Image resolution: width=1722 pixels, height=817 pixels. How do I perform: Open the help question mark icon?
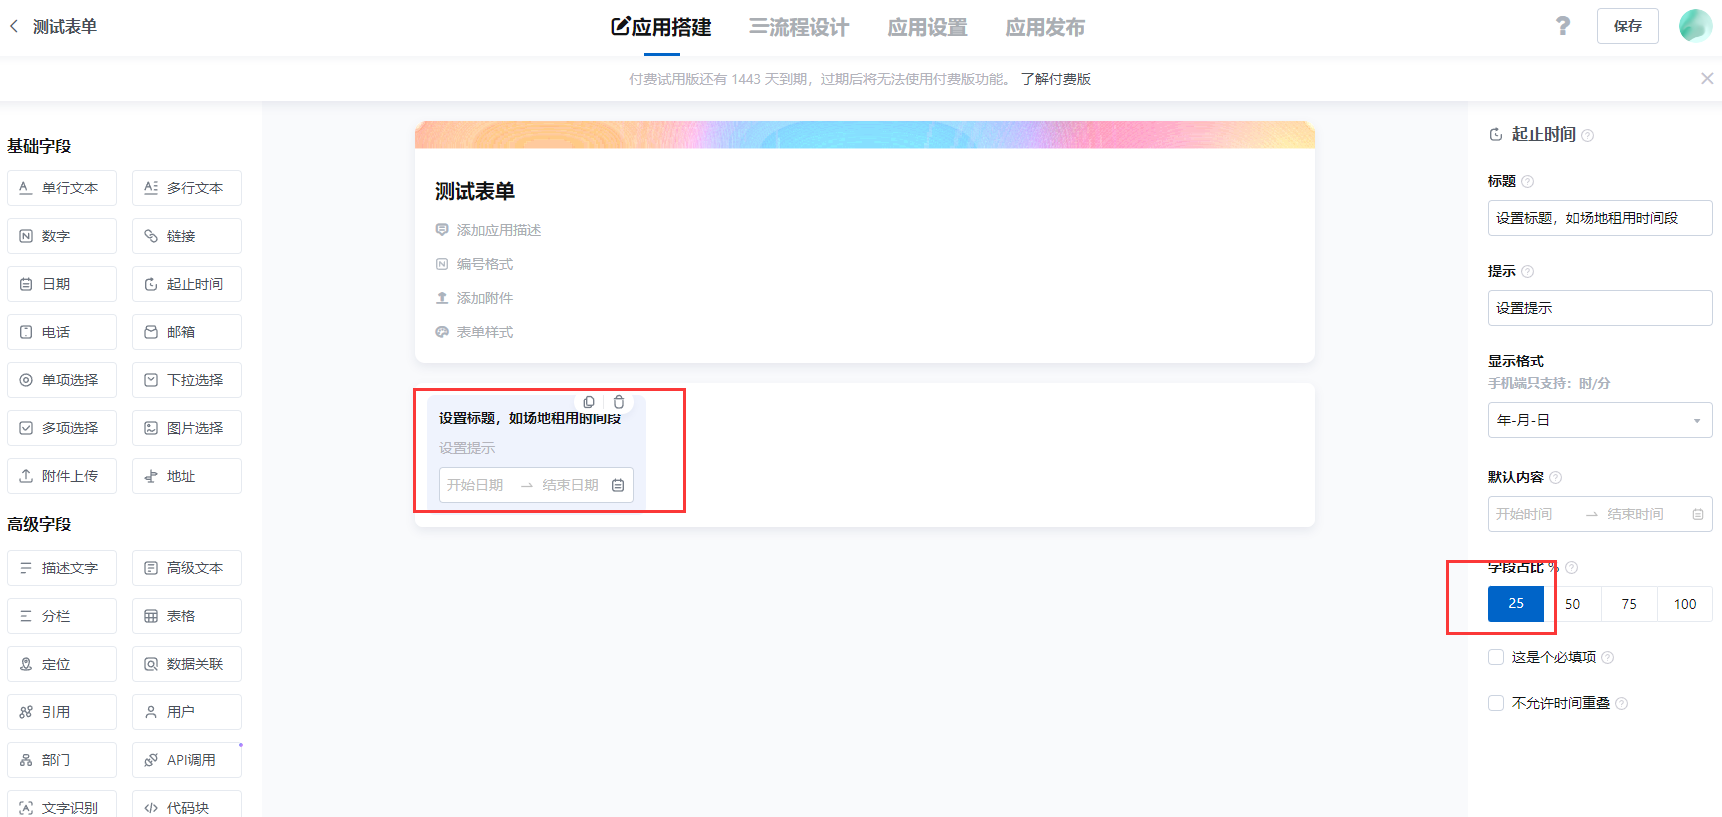1563,26
